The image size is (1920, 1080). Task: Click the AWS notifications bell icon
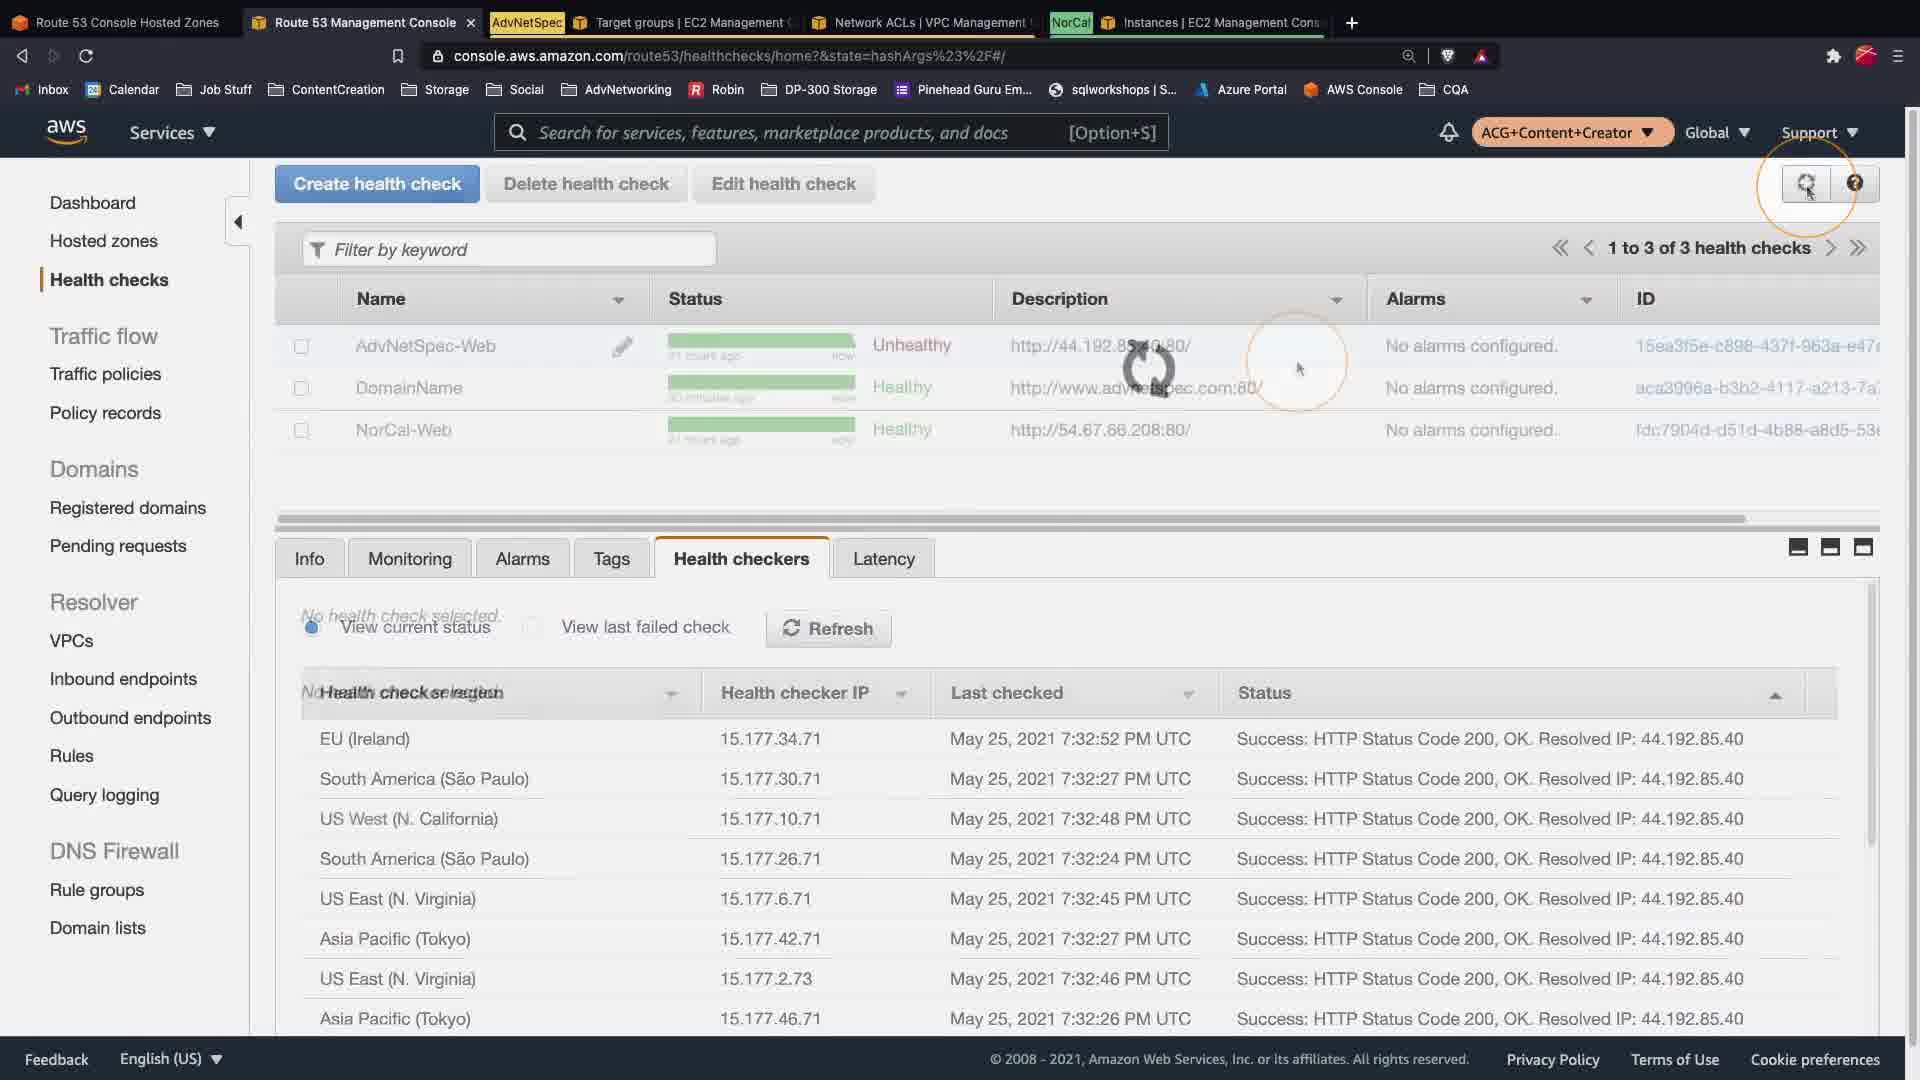coord(1448,132)
